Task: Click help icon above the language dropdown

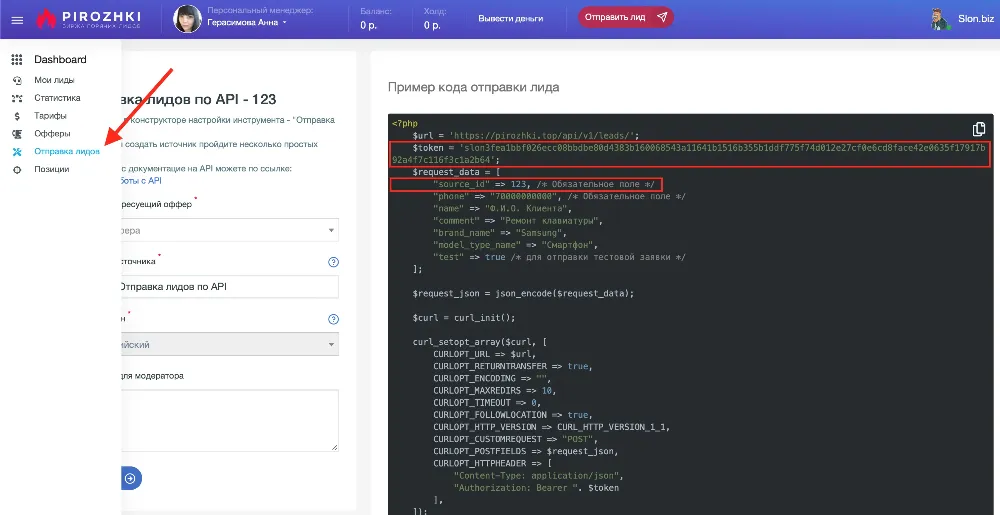Action: pyautogui.click(x=333, y=319)
